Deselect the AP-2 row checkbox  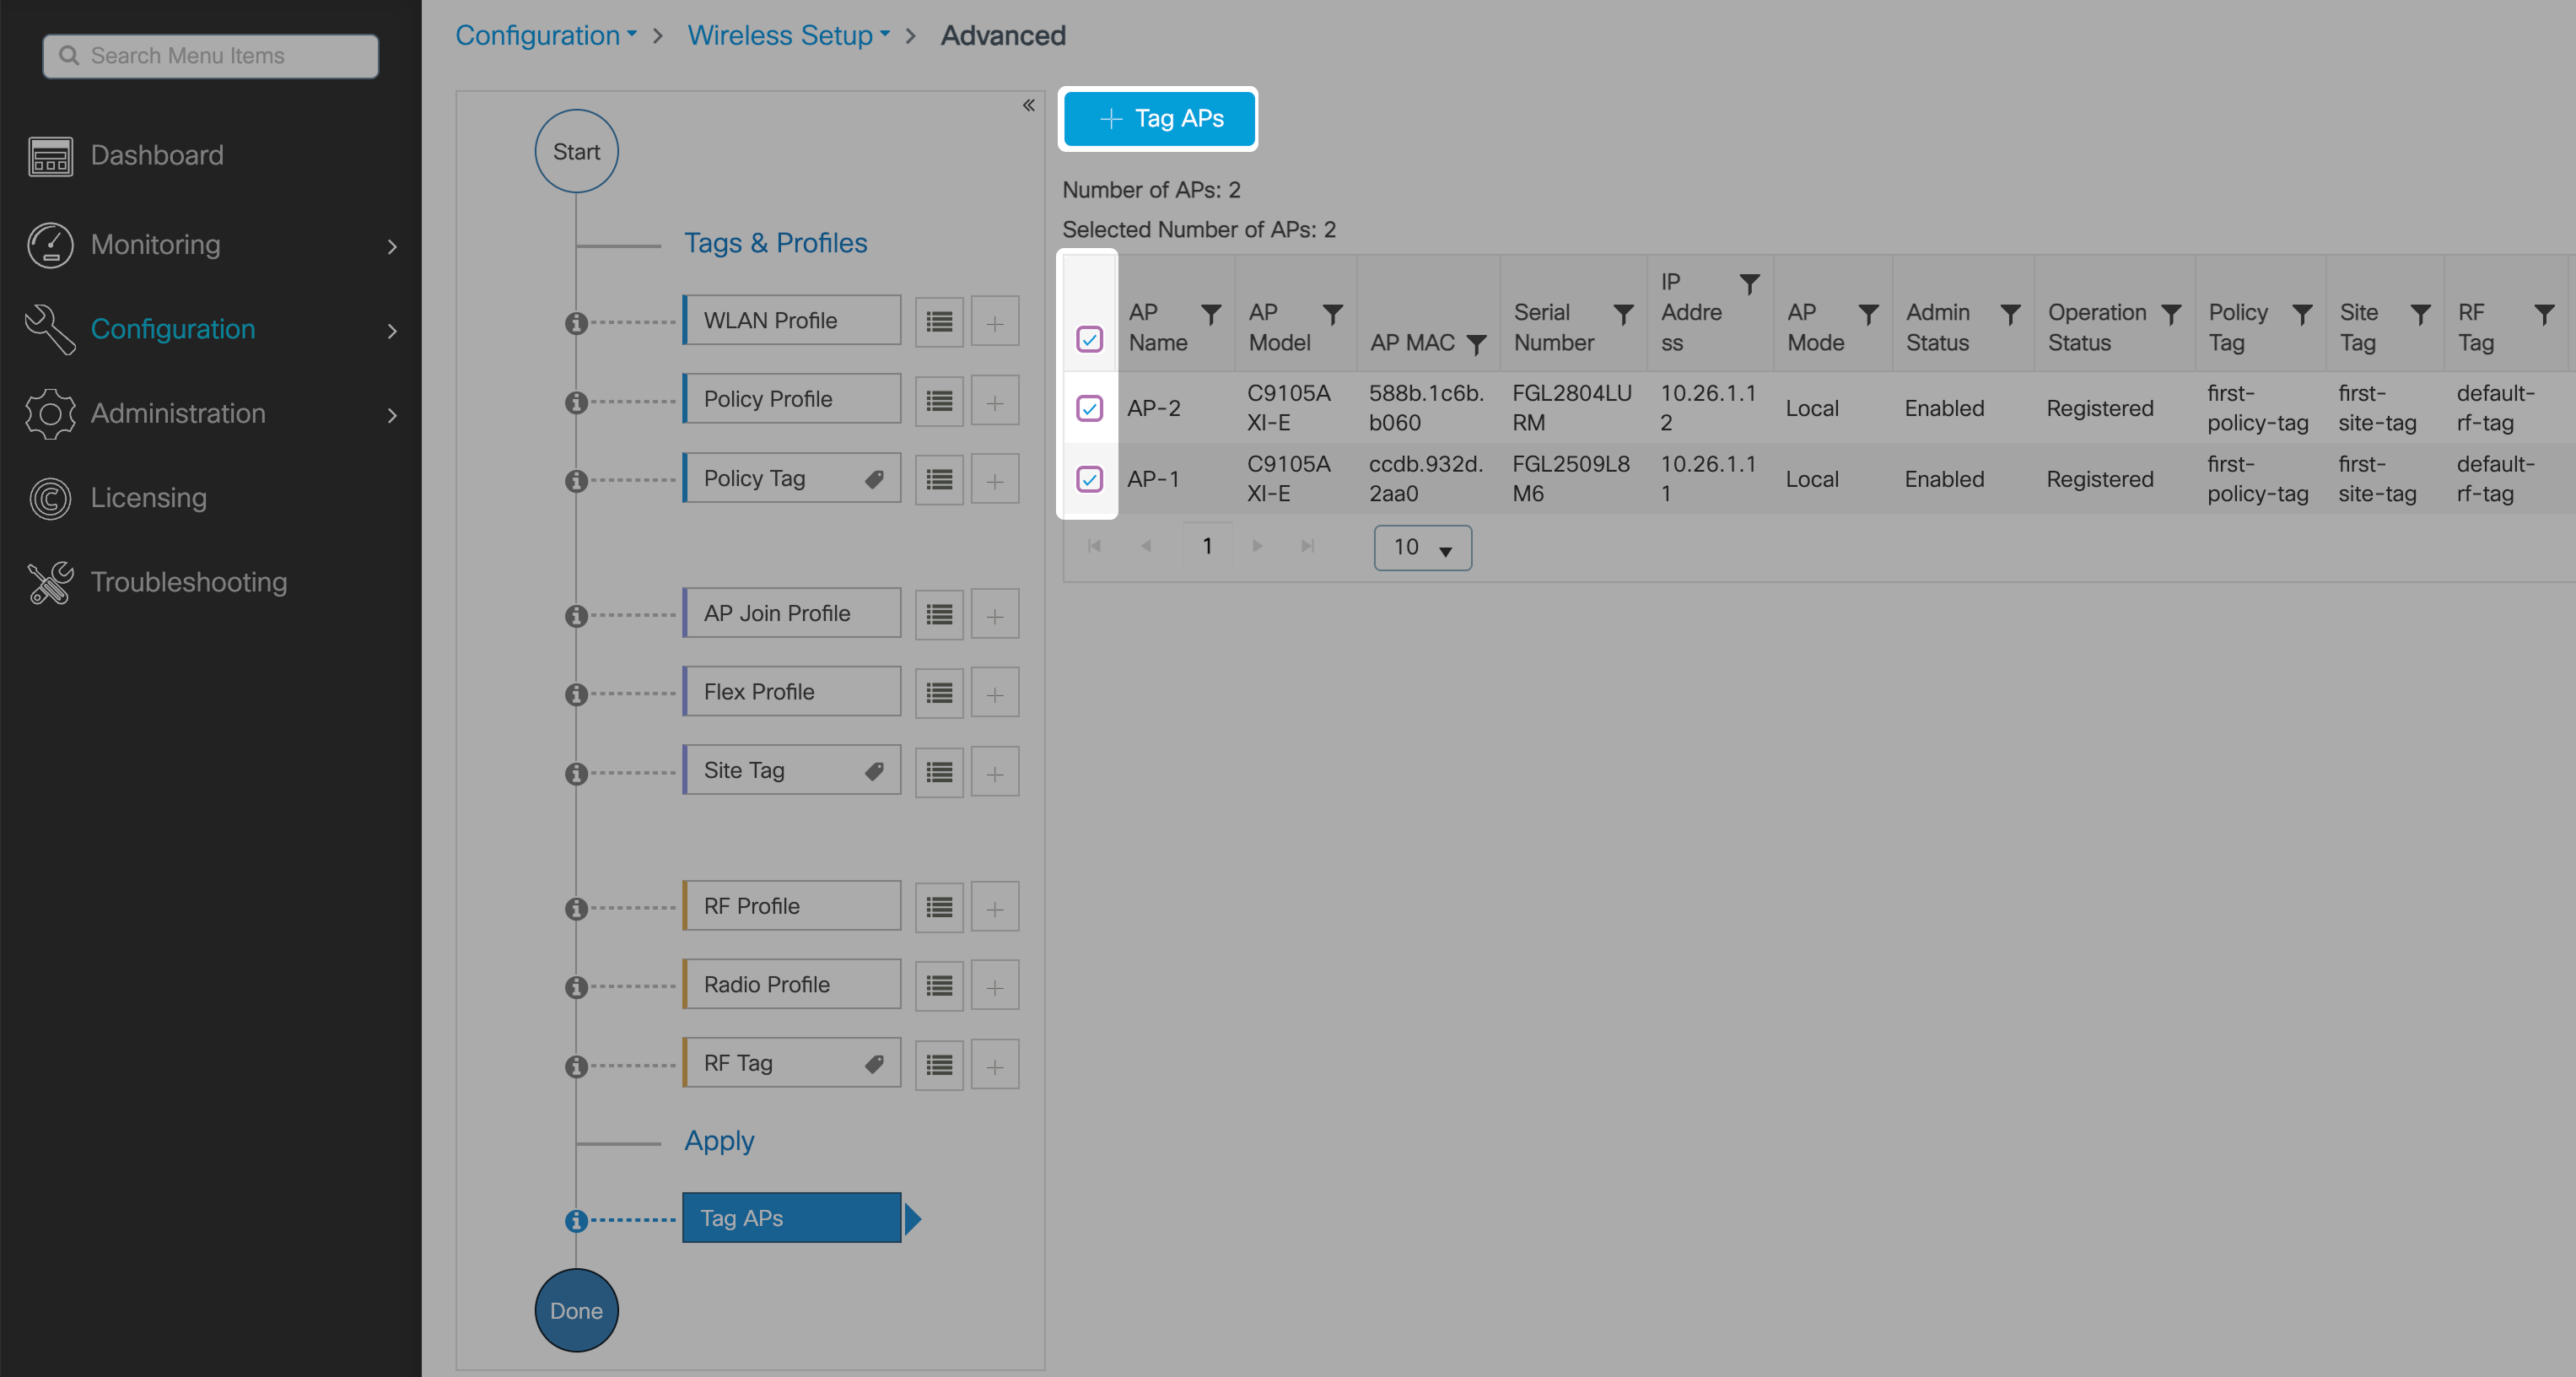pos(1089,408)
